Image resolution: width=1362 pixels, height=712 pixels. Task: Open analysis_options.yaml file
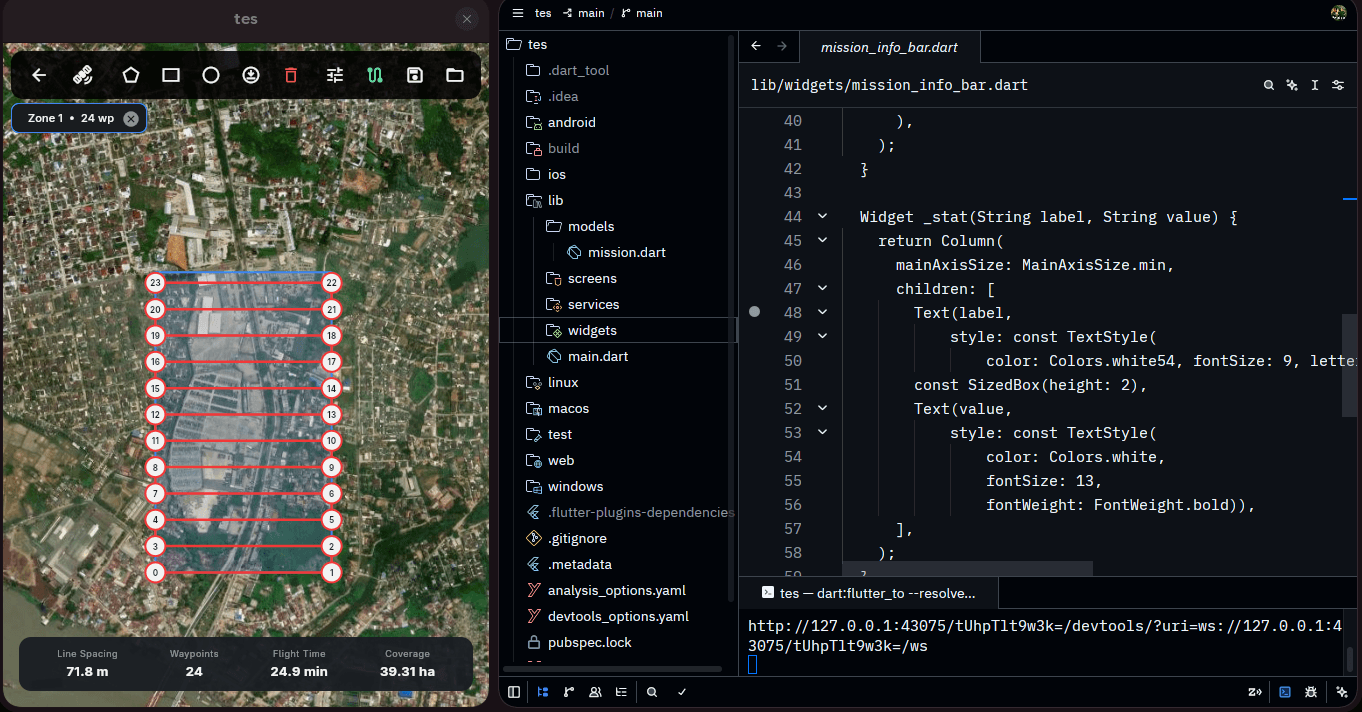[x=617, y=590]
